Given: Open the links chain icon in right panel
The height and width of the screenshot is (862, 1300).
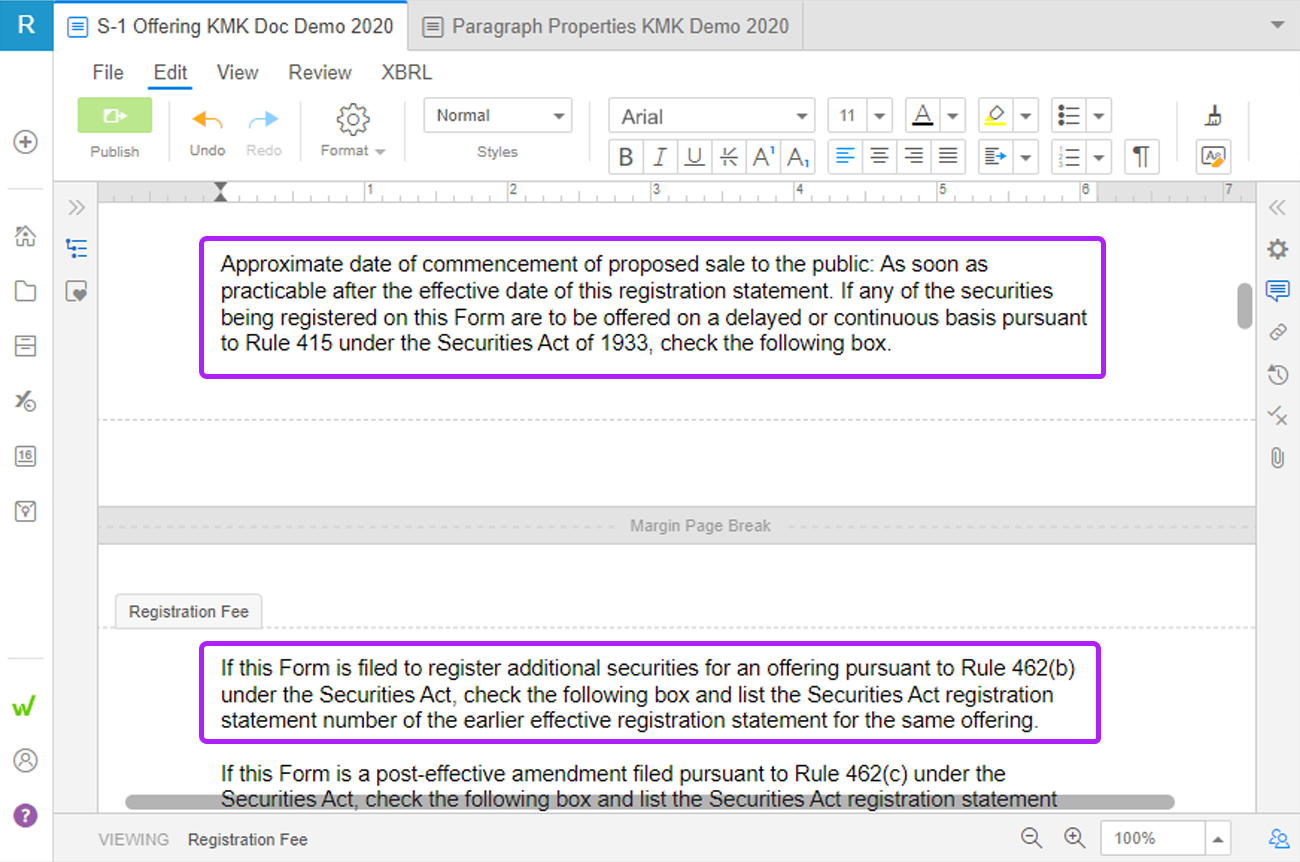Looking at the screenshot, I should pyautogui.click(x=1277, y=332).
